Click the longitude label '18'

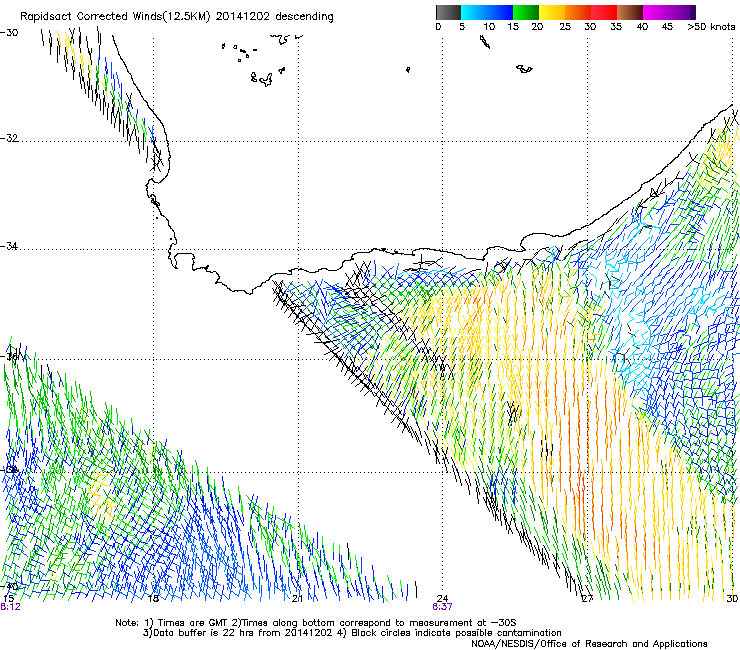point(153,599)
